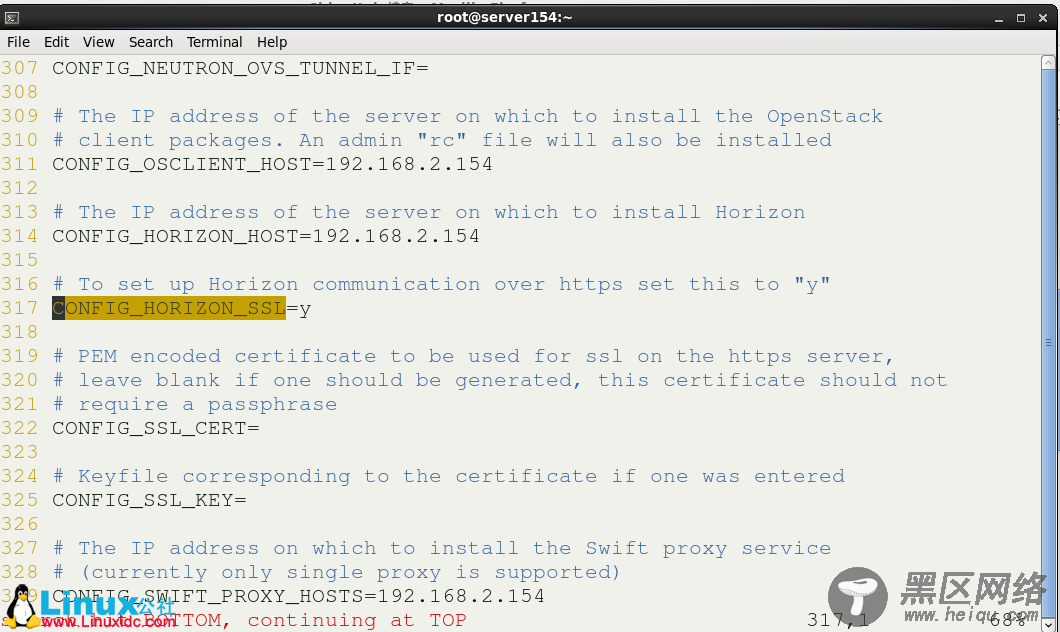Viewport: 1060px width, 632px height.
Task: Minimize the root@server154 terminal window
Action: tap(998, 18)
